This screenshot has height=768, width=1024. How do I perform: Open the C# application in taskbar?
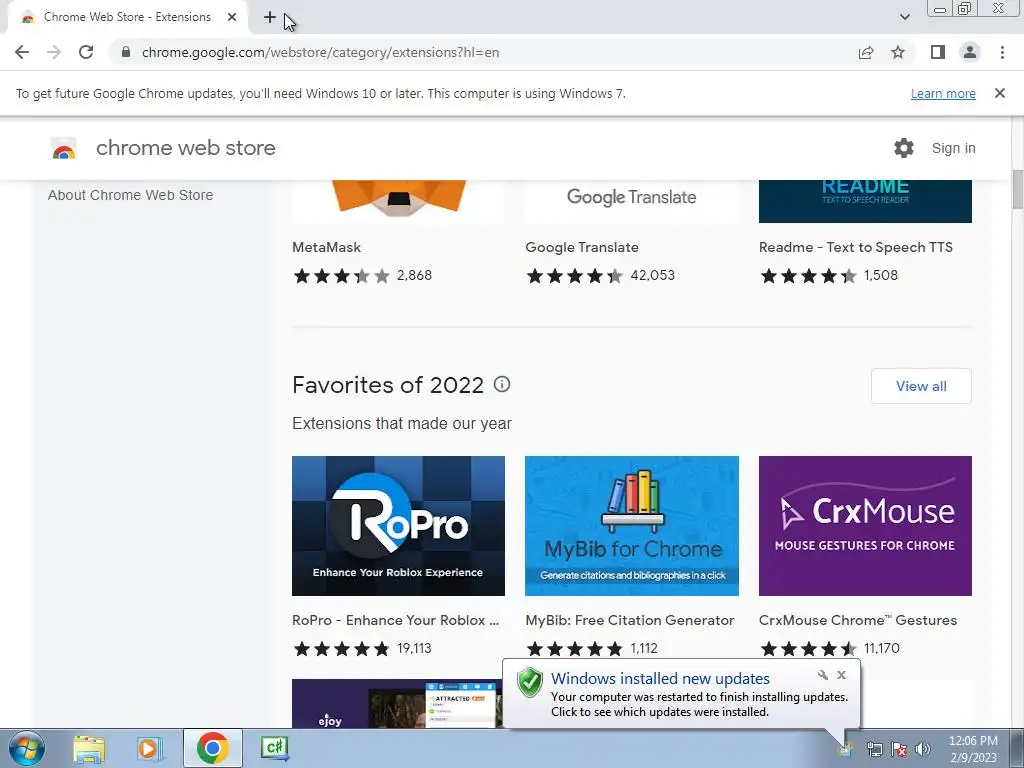(x=274, y=748)
